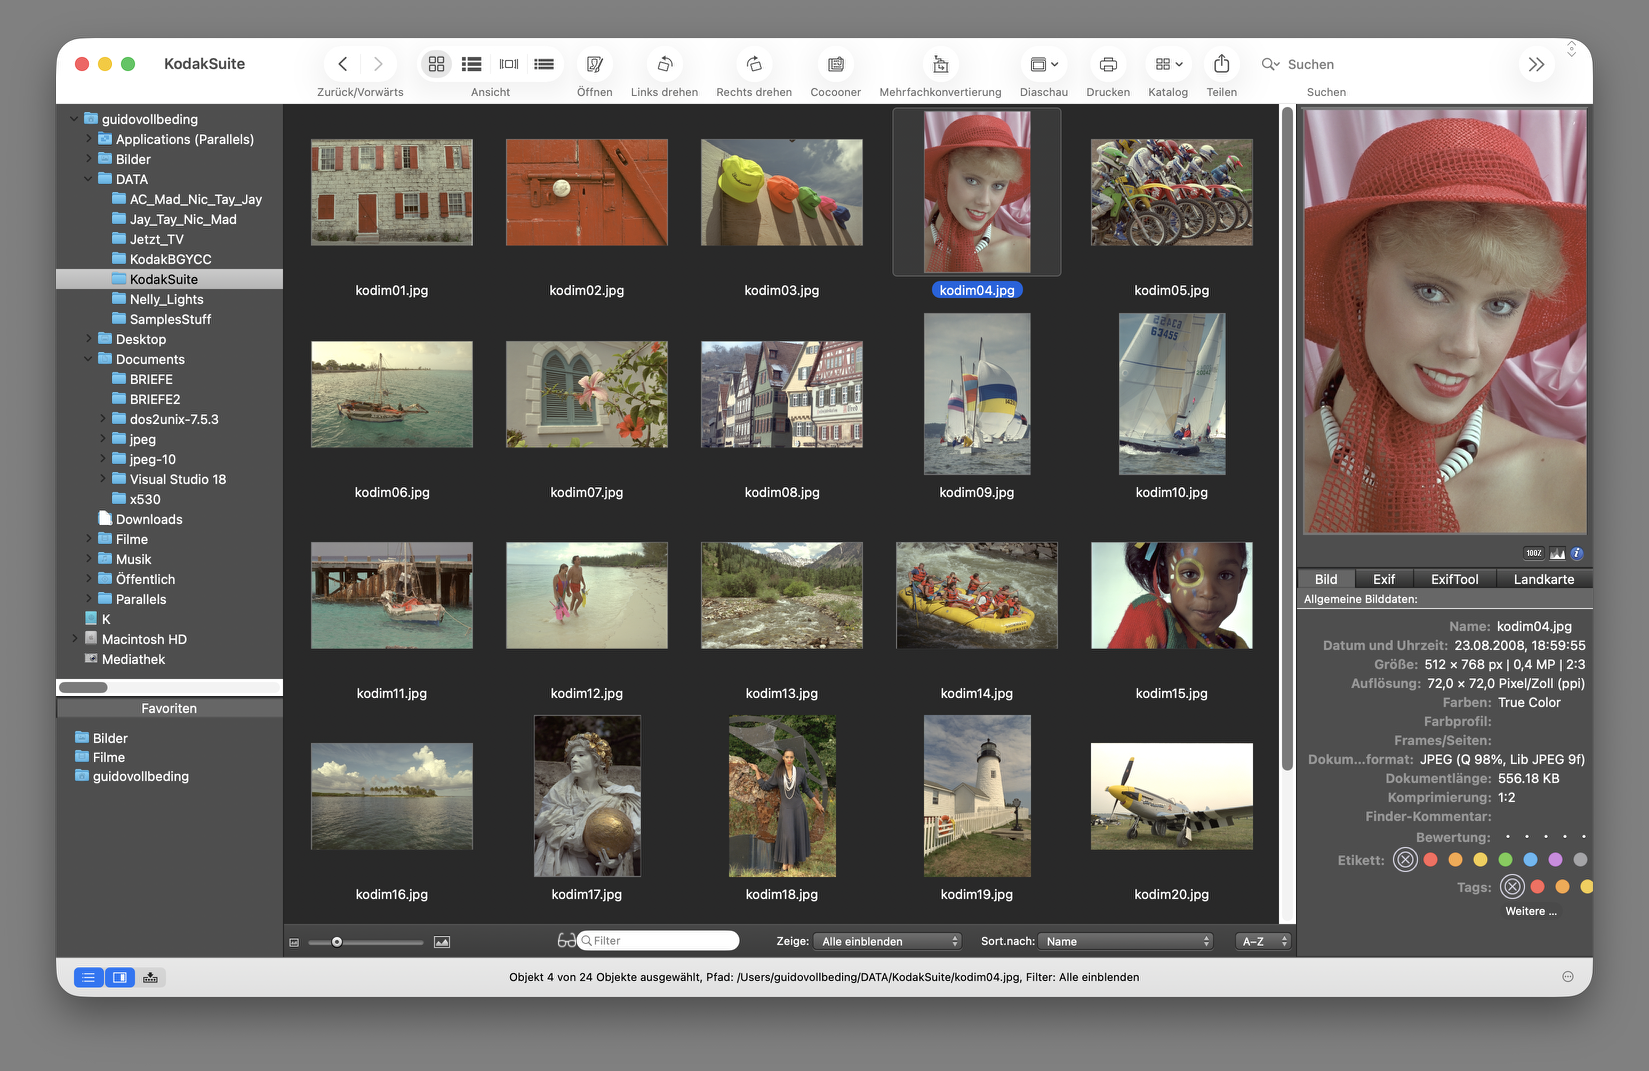This screenshot has height=1071, width=1649.
Task: Rotate image right with Rechts drehen
Action: coord(754,64)
